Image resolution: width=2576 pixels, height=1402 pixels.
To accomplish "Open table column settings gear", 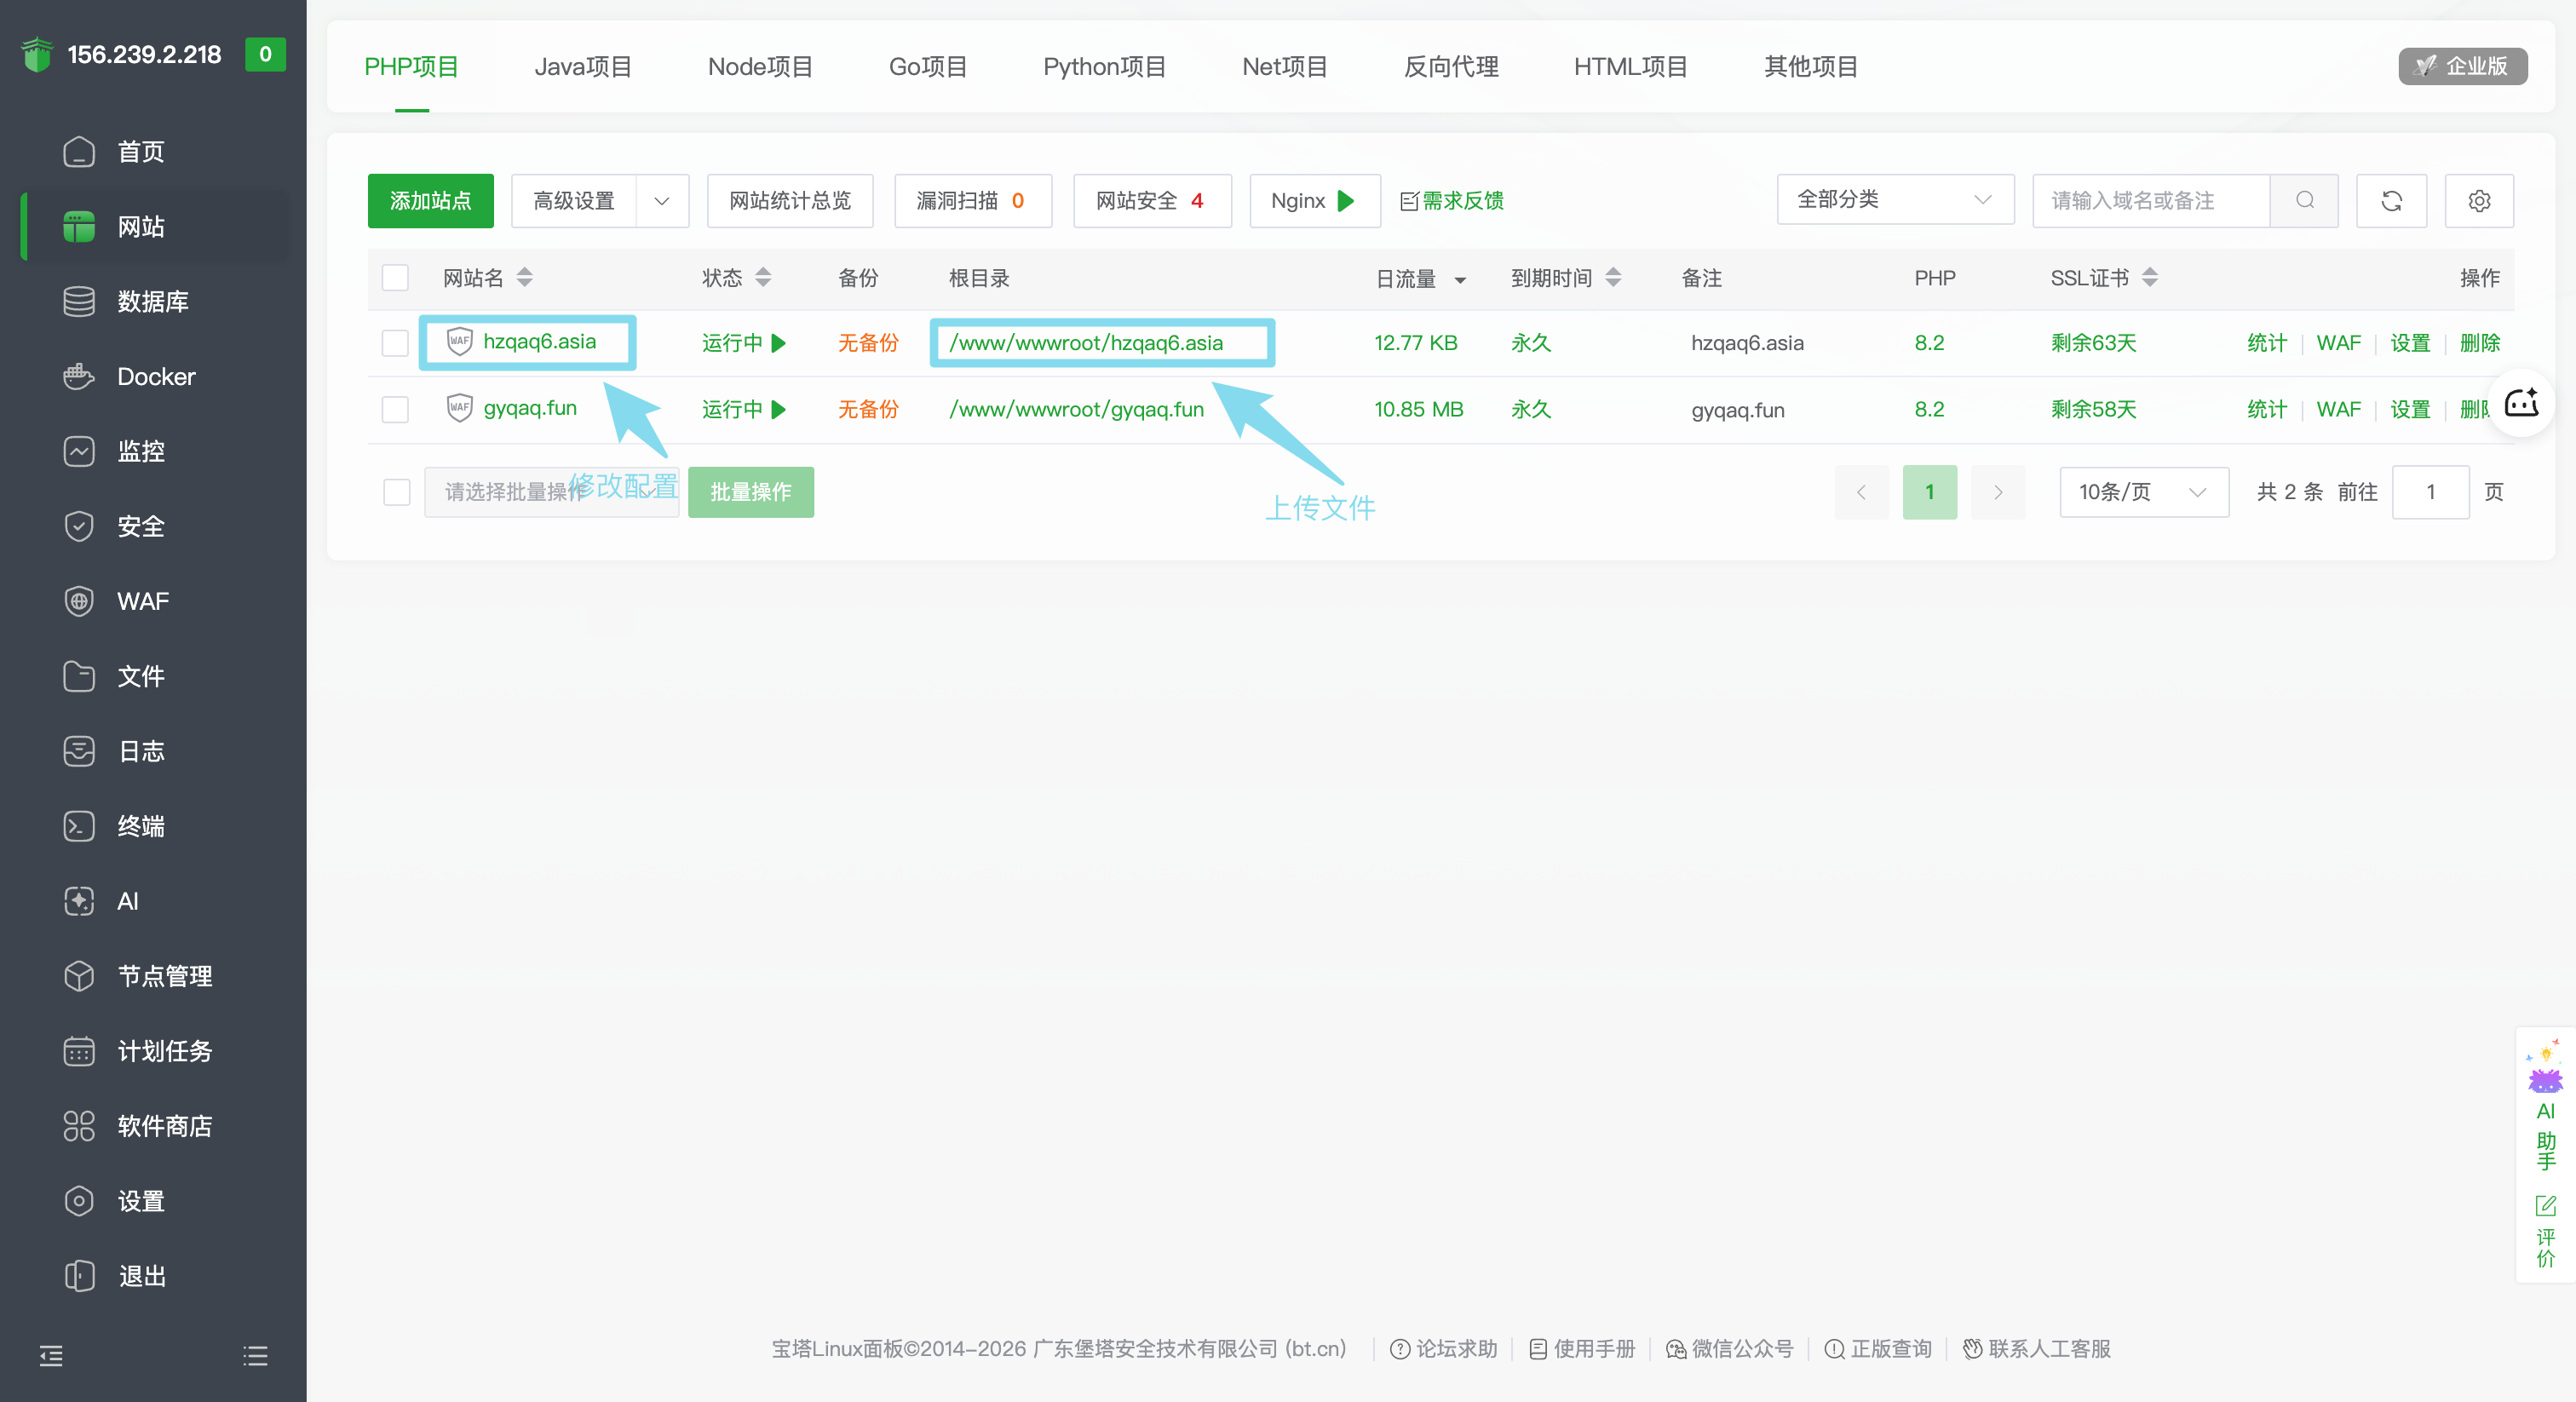I will pos(2479,201).
